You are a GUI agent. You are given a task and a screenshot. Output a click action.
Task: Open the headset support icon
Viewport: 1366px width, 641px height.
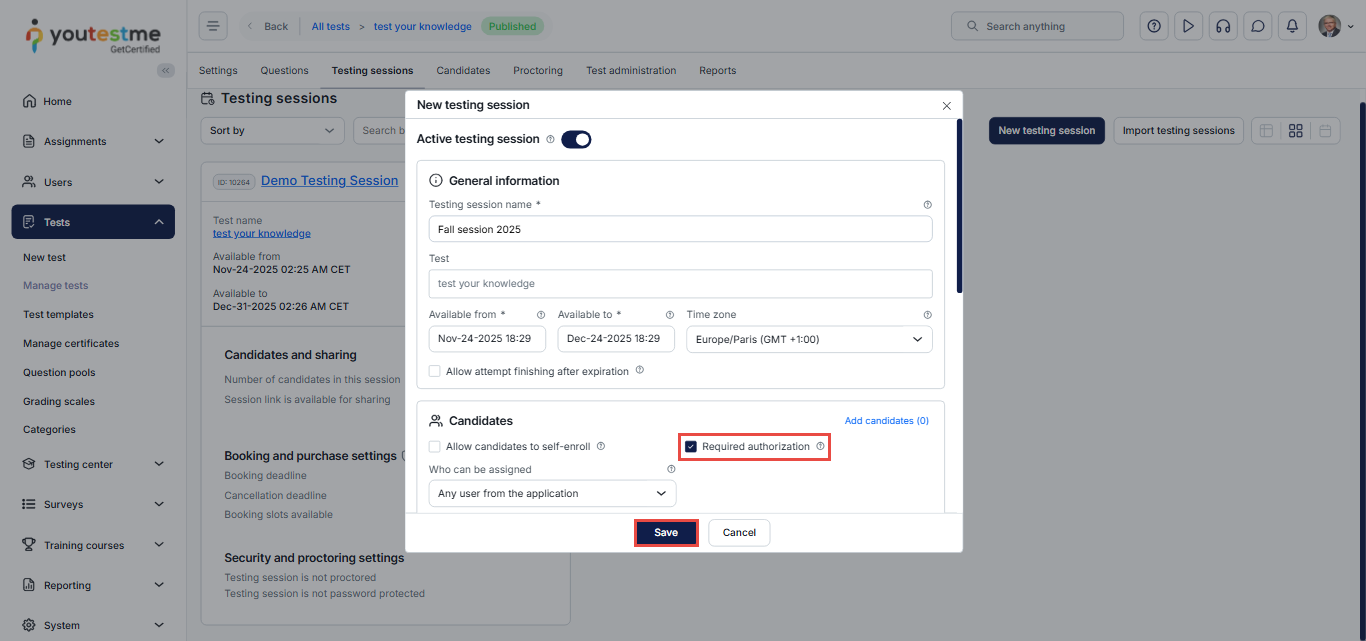(x=1222, y=26)
